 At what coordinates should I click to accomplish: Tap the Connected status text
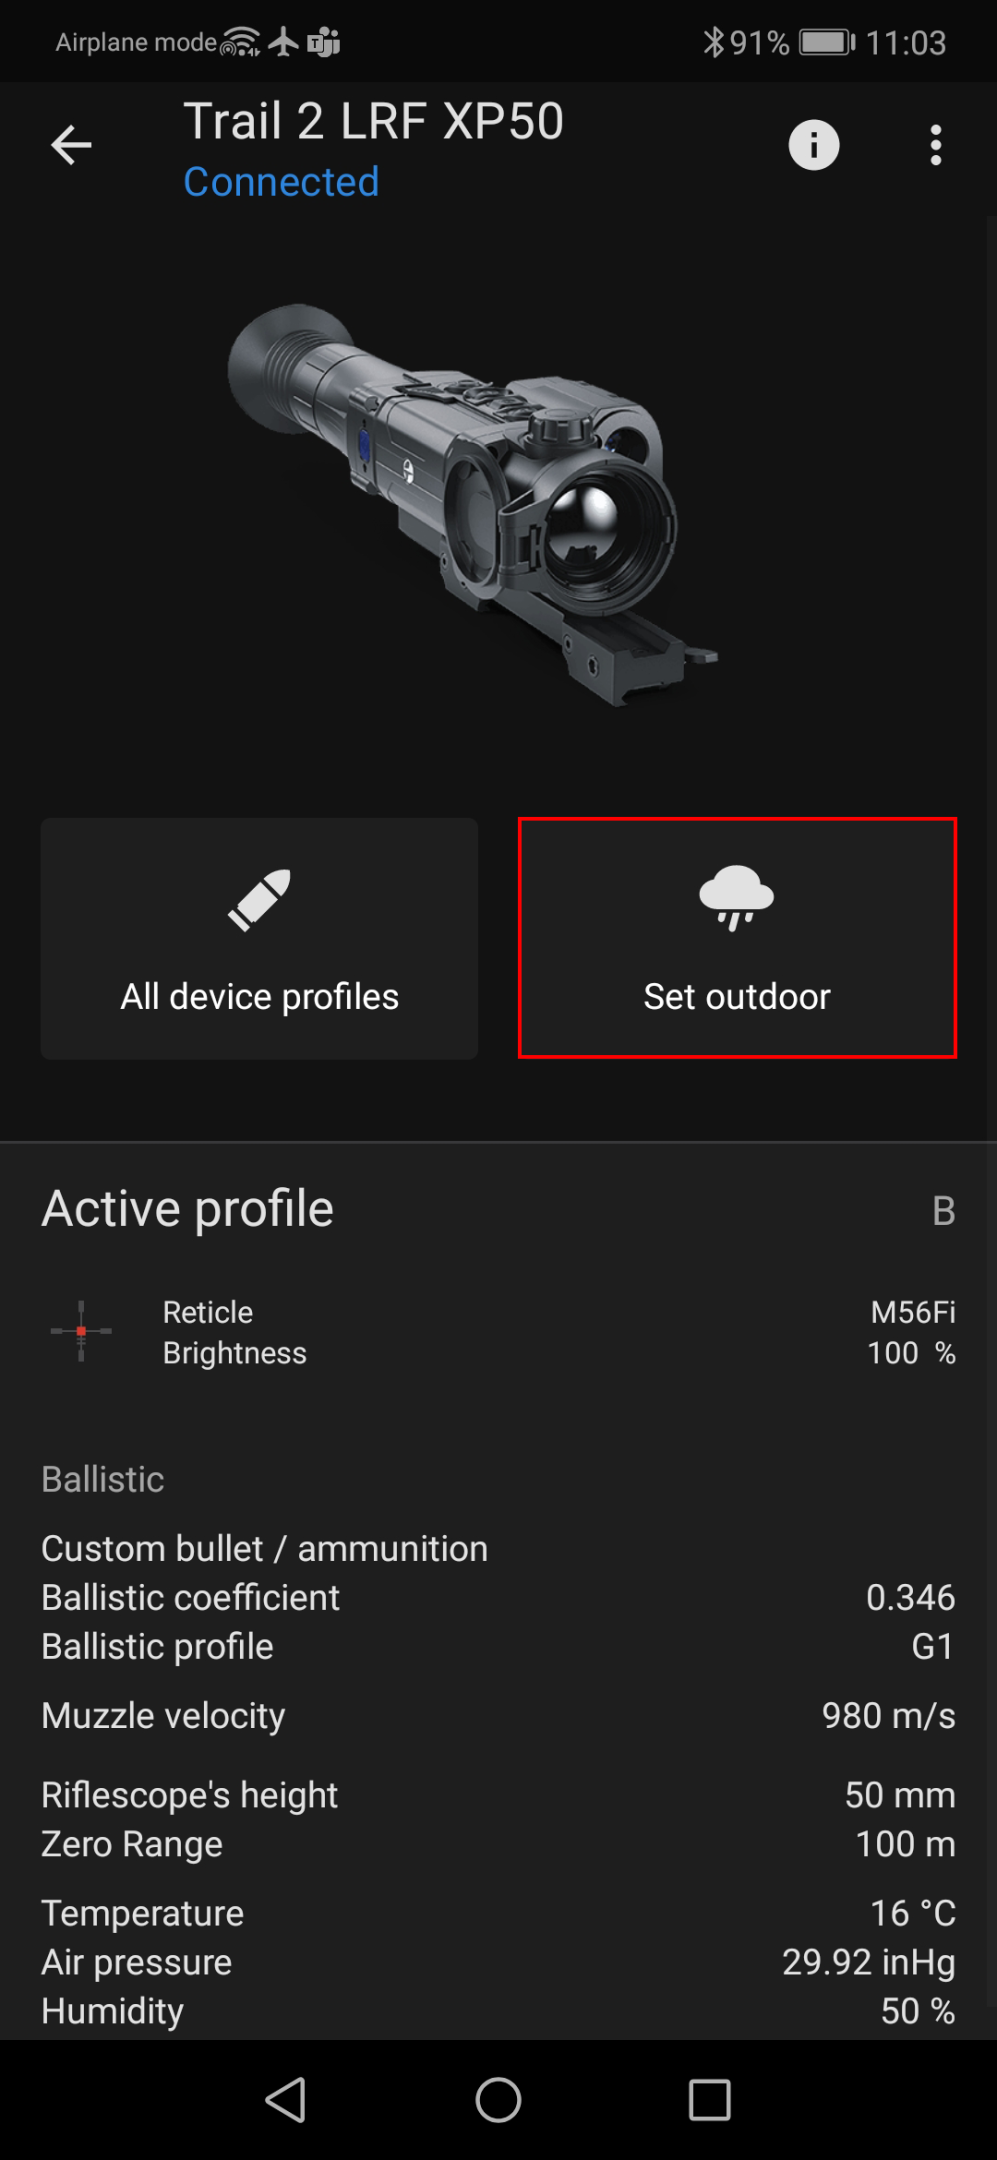pyautogui.click(x=281, y=182)
